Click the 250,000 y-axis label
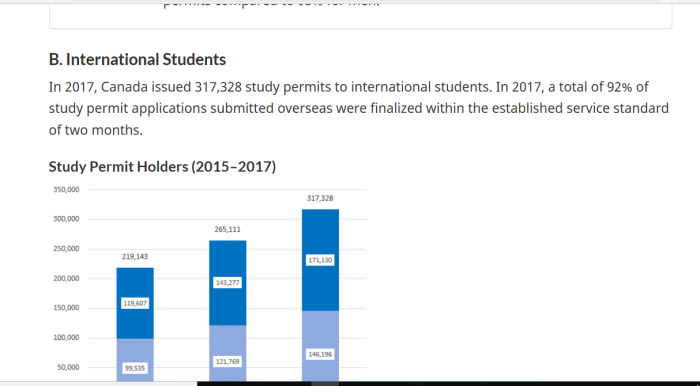The height and width of the screenshot is (386, 700). tap(67, 249)
